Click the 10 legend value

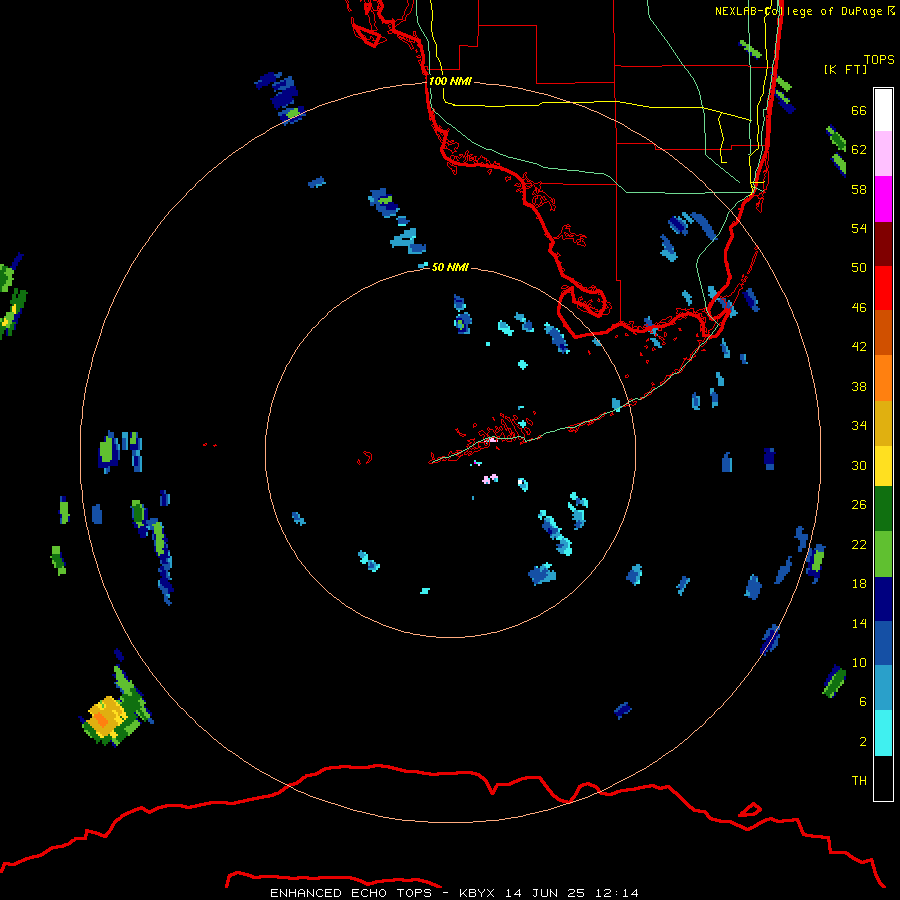(x=859, y=662)
